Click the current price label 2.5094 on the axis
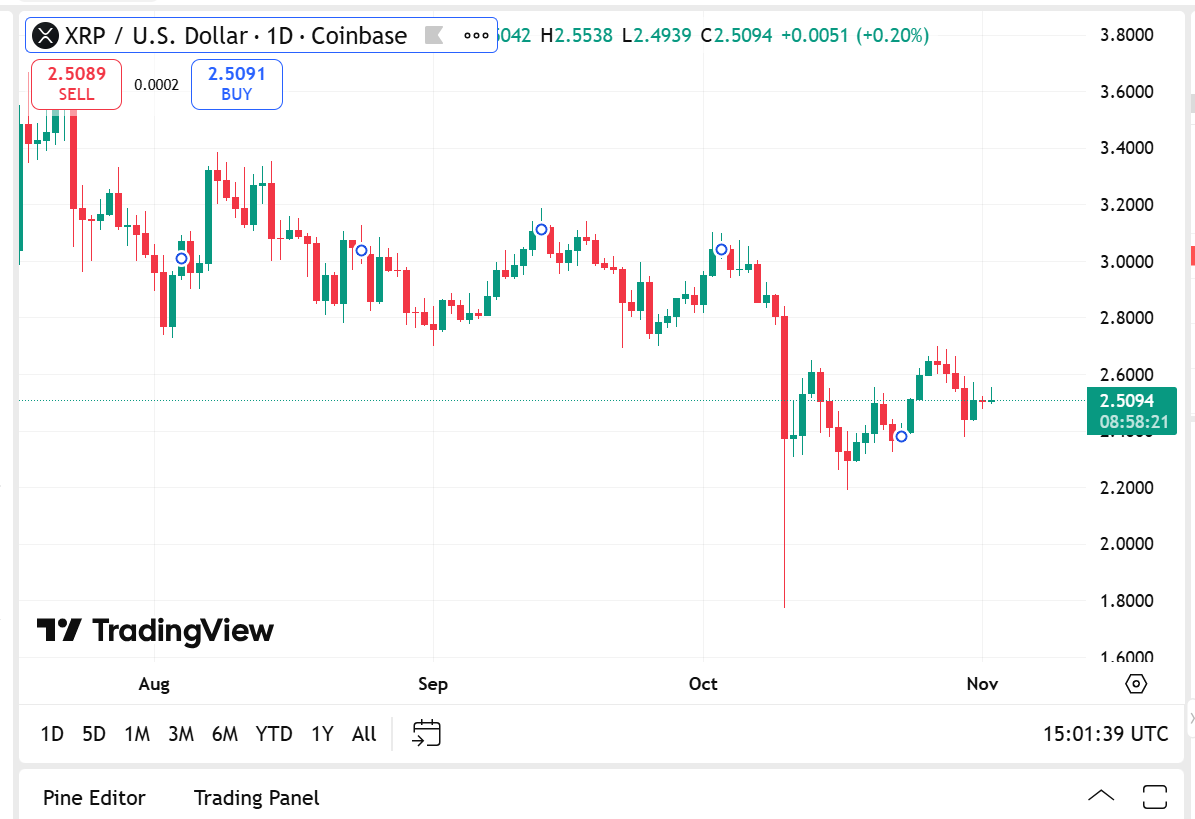Screen dimensions: 1195x819 pyautogui.click(x=1131, y=401)
